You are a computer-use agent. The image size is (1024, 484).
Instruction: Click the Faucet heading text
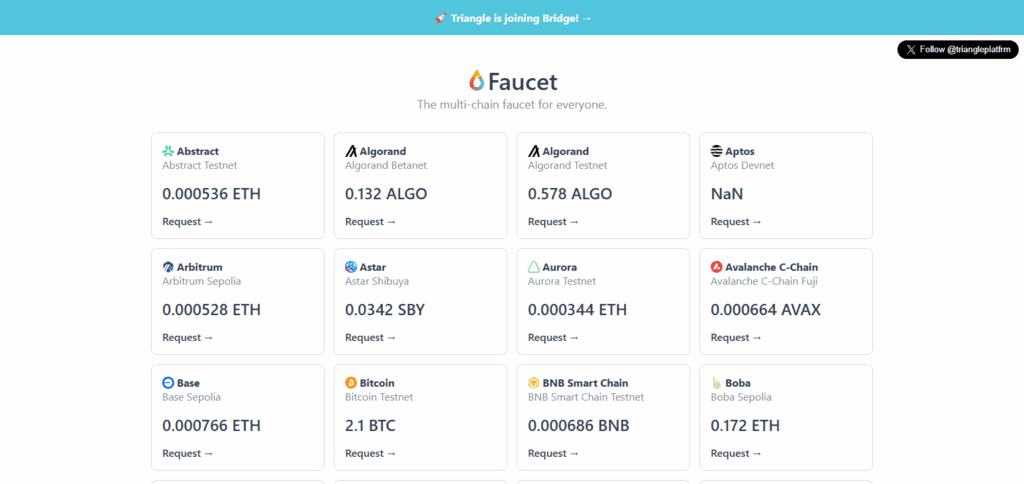[523, 82]
